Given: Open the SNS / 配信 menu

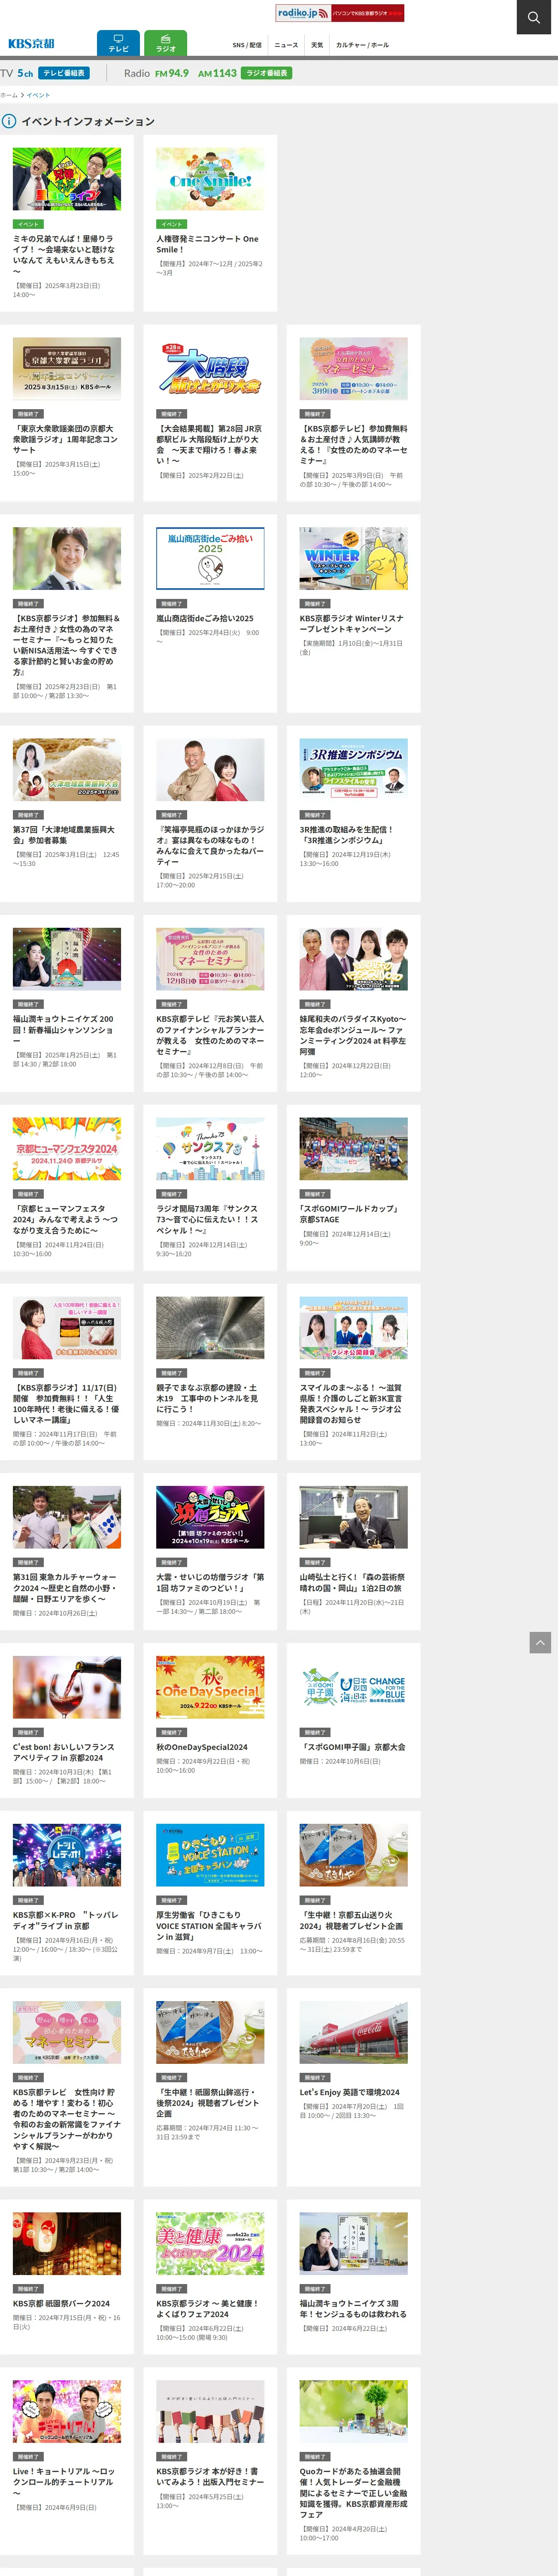Looking at the screenshot, I should [247, 45].
